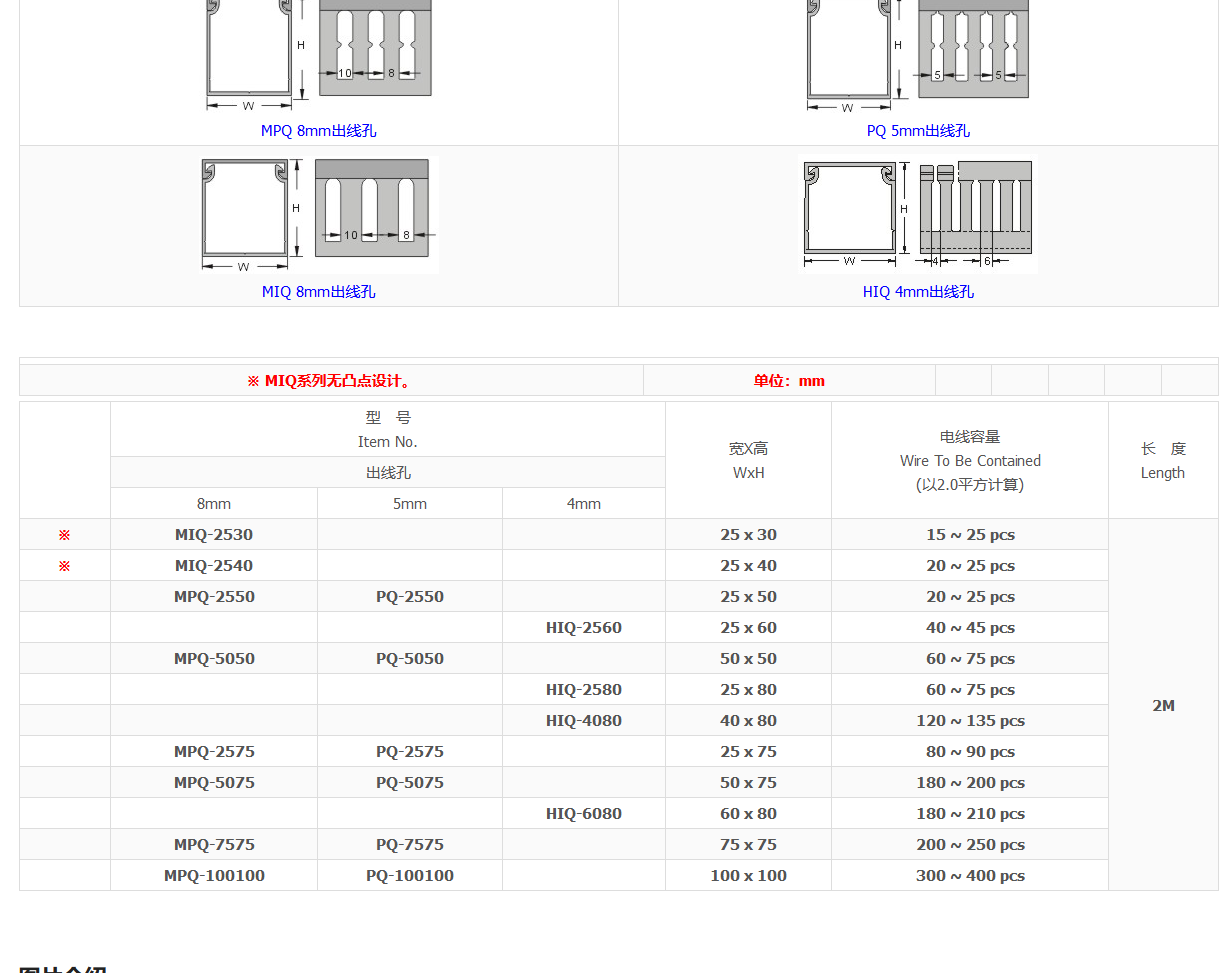Follow the HIQ 4mm出线孔 link
The image size is (1229, 973).
tap(917, 292)
